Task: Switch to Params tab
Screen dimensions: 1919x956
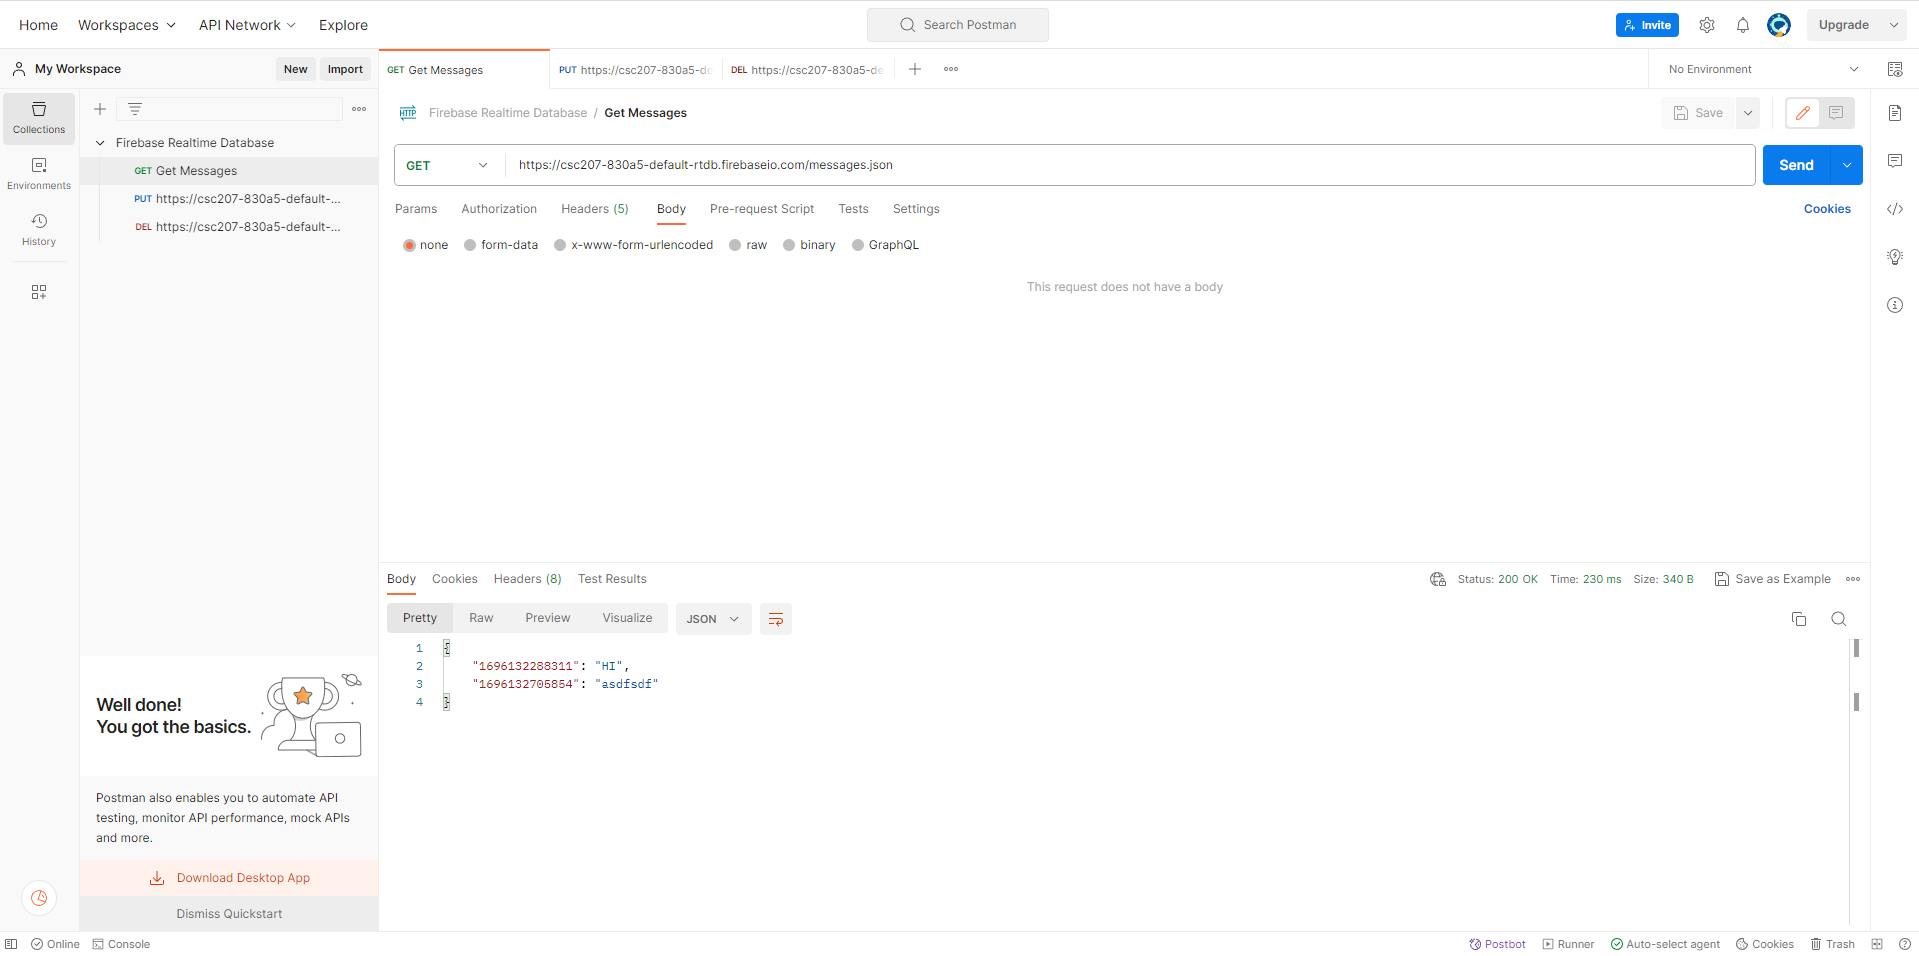Action: point(416,209)
